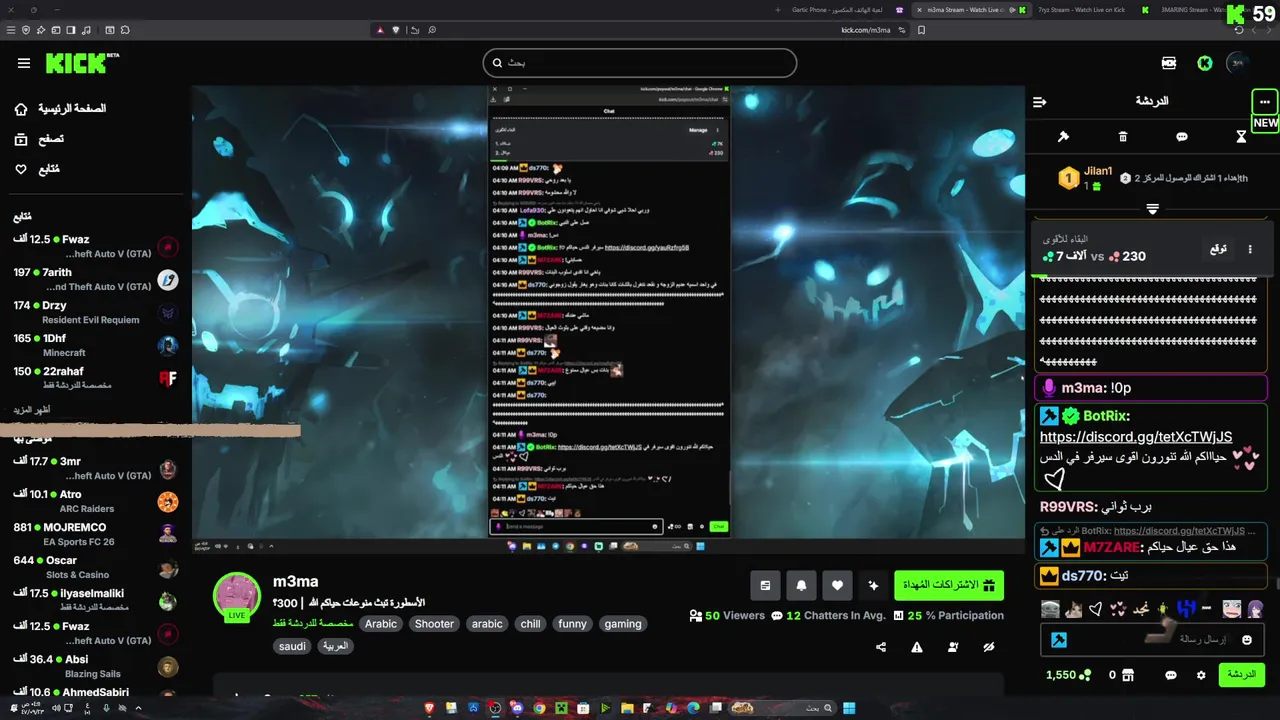
Task: Click the Arabic tag beside Shooter
Action: point(380,624)
